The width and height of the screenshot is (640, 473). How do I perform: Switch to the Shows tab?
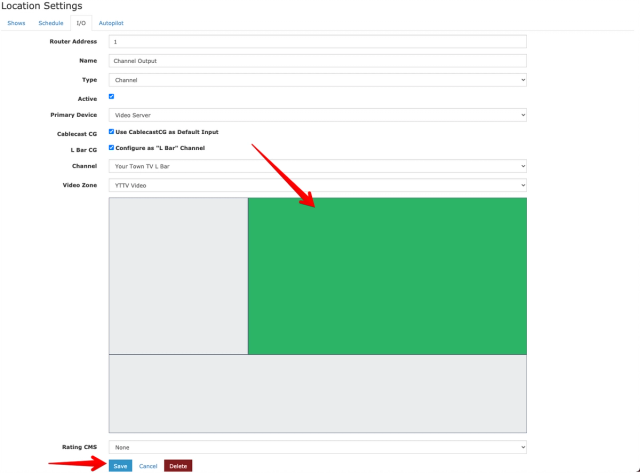click(x=16, y=23)
